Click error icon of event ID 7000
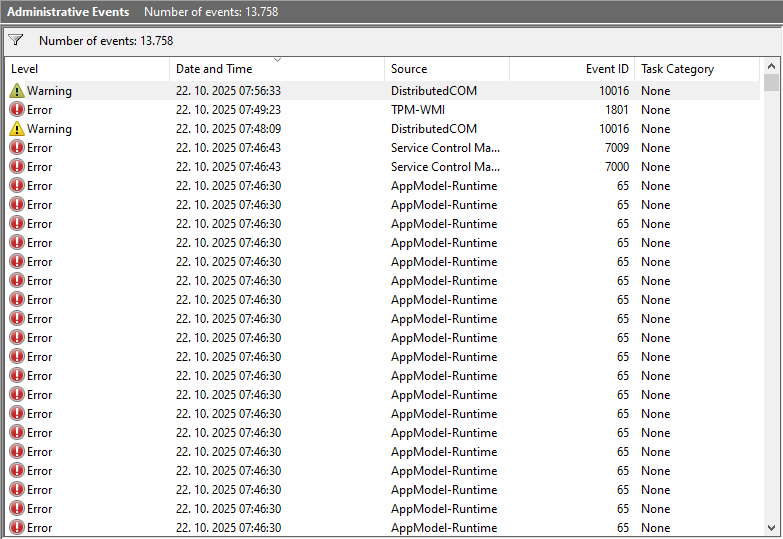Image resolution: width=783 pixels, height=539 pixels. 17,167
